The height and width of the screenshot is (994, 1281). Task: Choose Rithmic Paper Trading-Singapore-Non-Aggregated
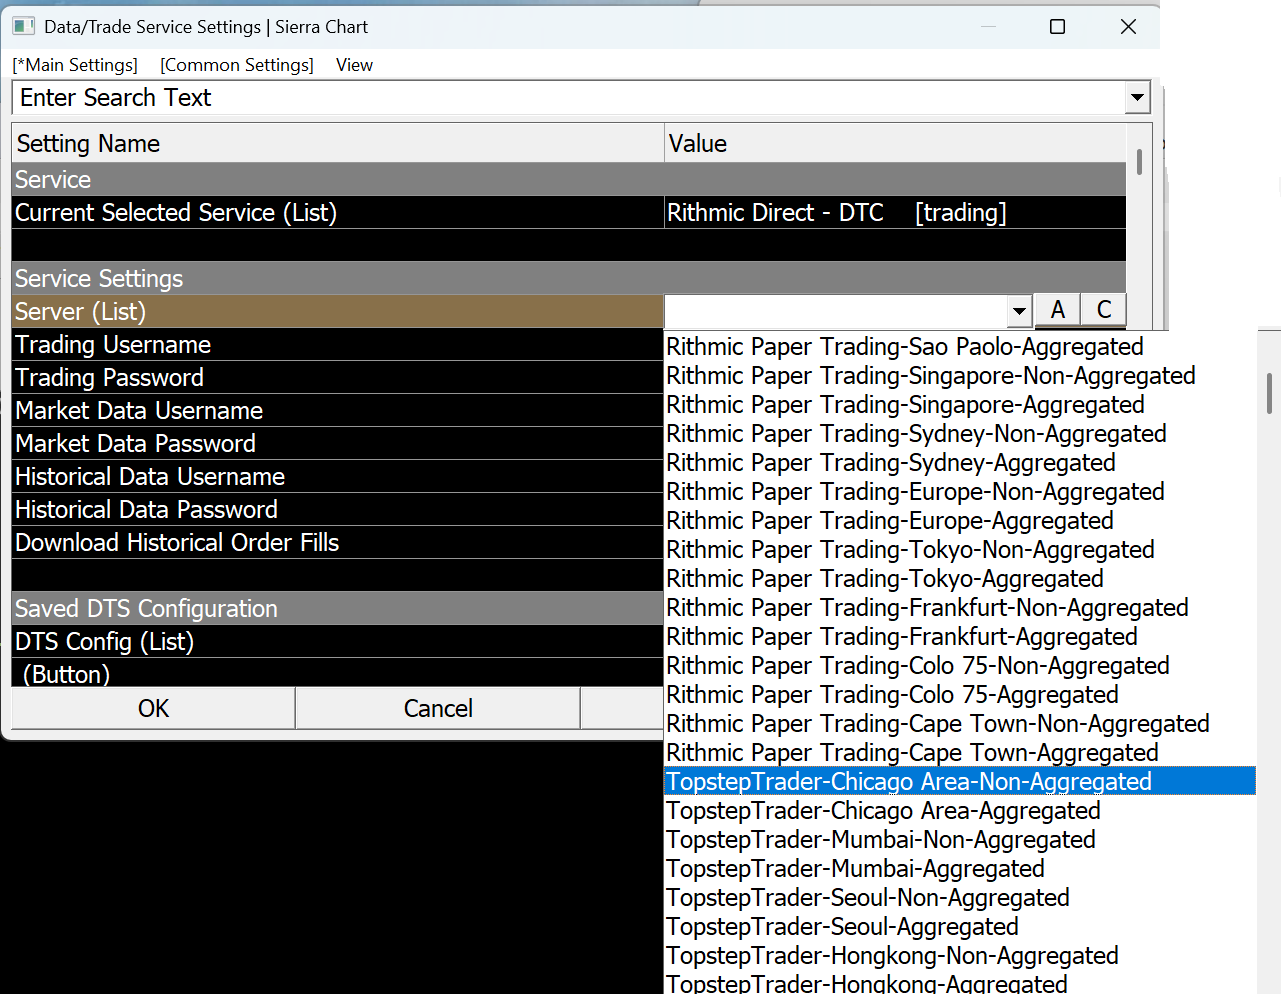(960, 375)
